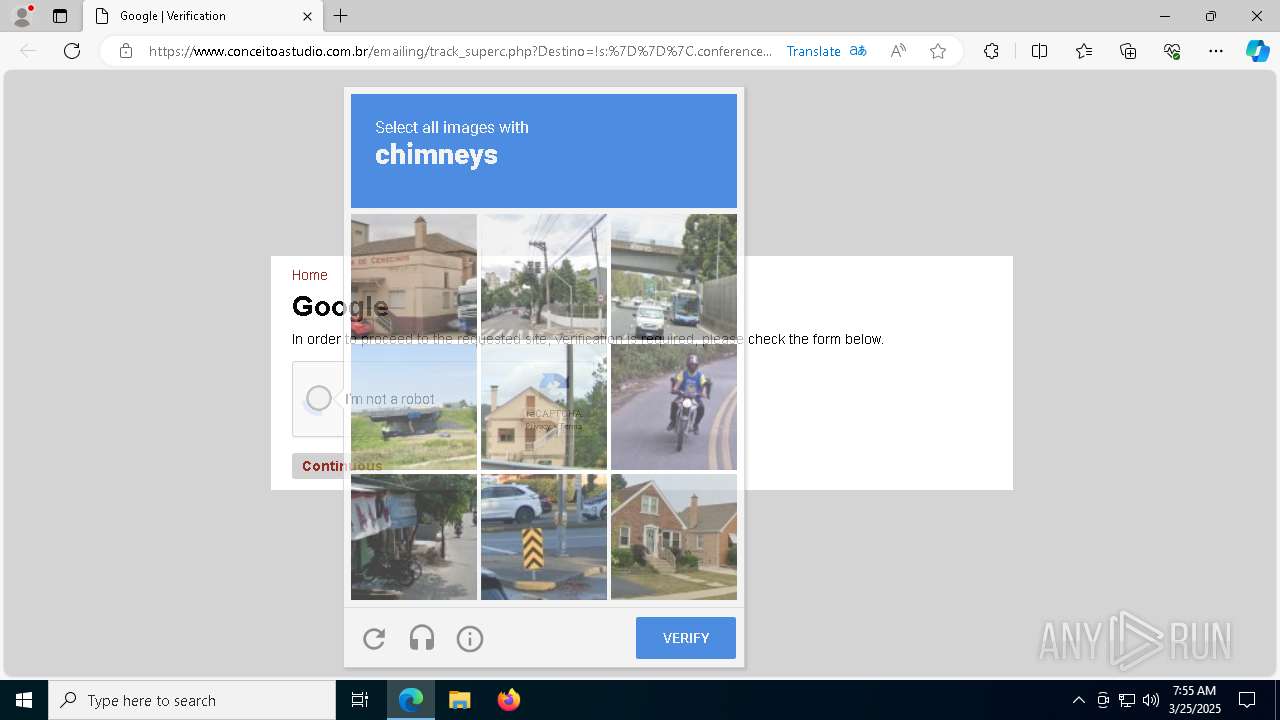Open translate options icon
Screen dimensions: 1280x720
pos(858,51)
